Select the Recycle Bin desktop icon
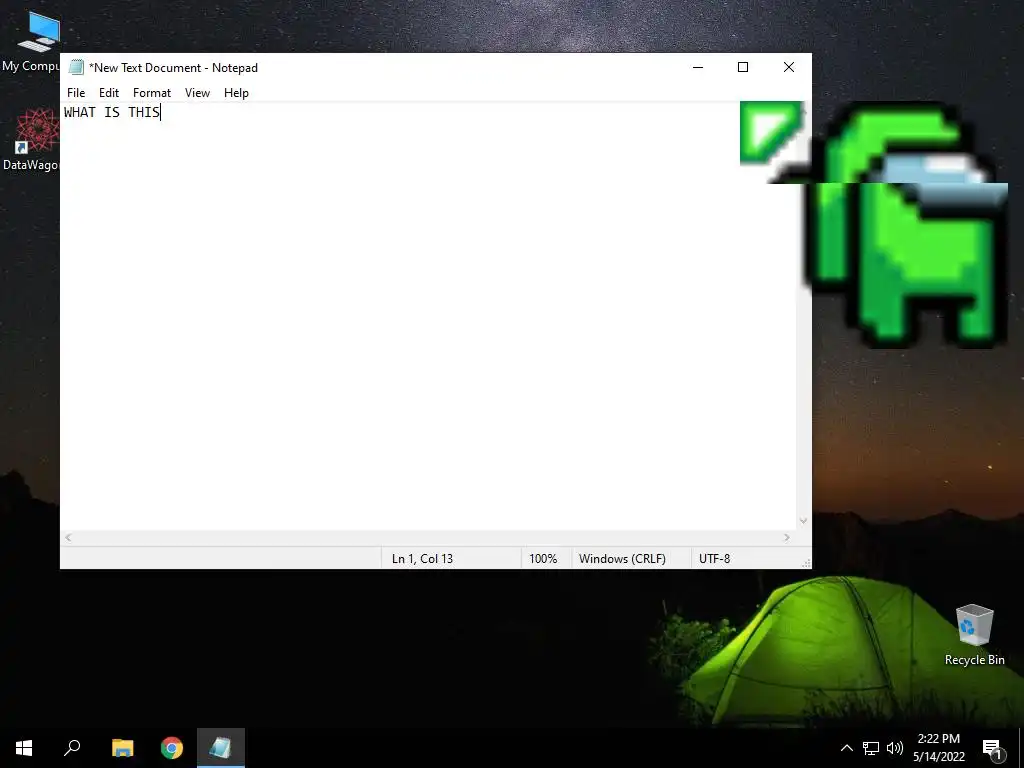 pos(974,635)
